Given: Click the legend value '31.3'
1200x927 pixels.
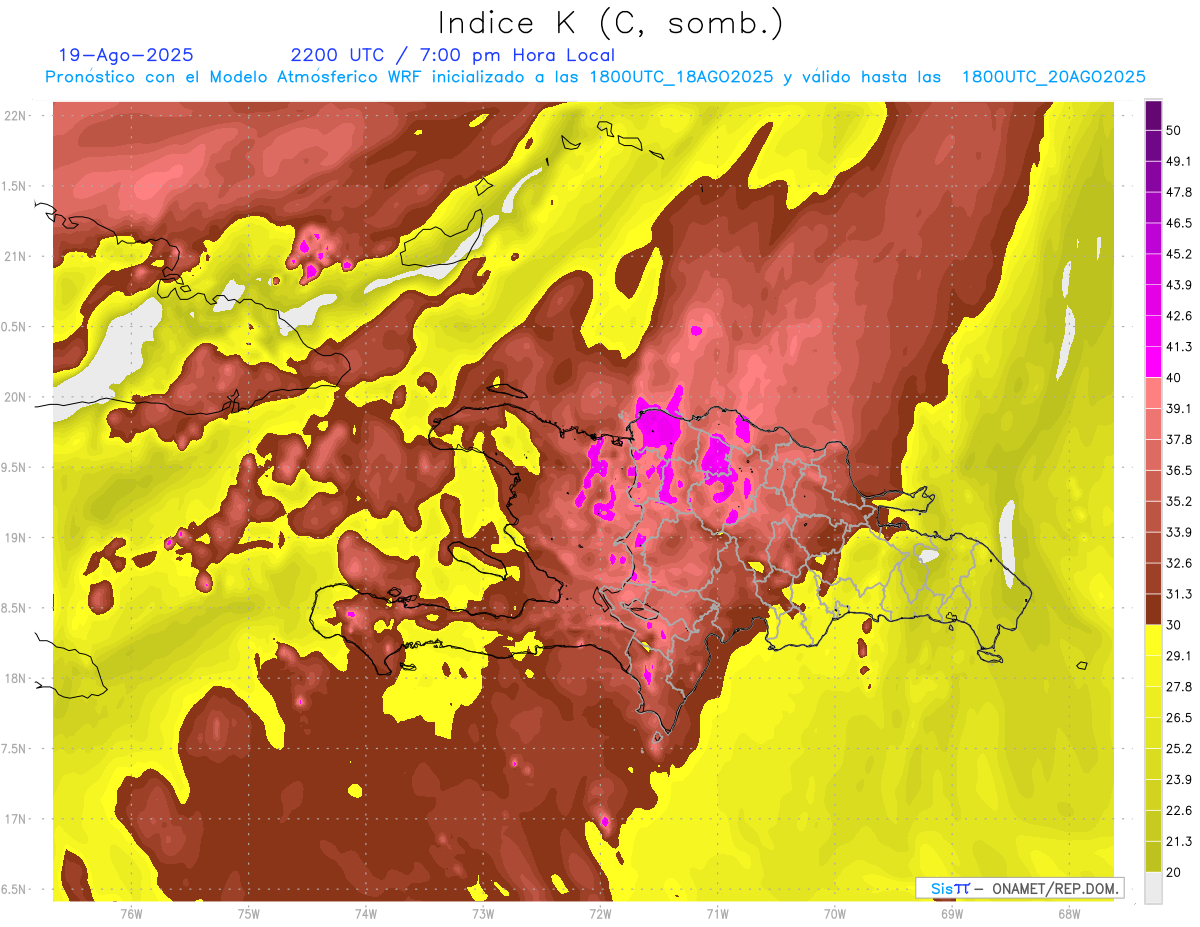Looking at the screenshot, I should (x=1178, y=594).
